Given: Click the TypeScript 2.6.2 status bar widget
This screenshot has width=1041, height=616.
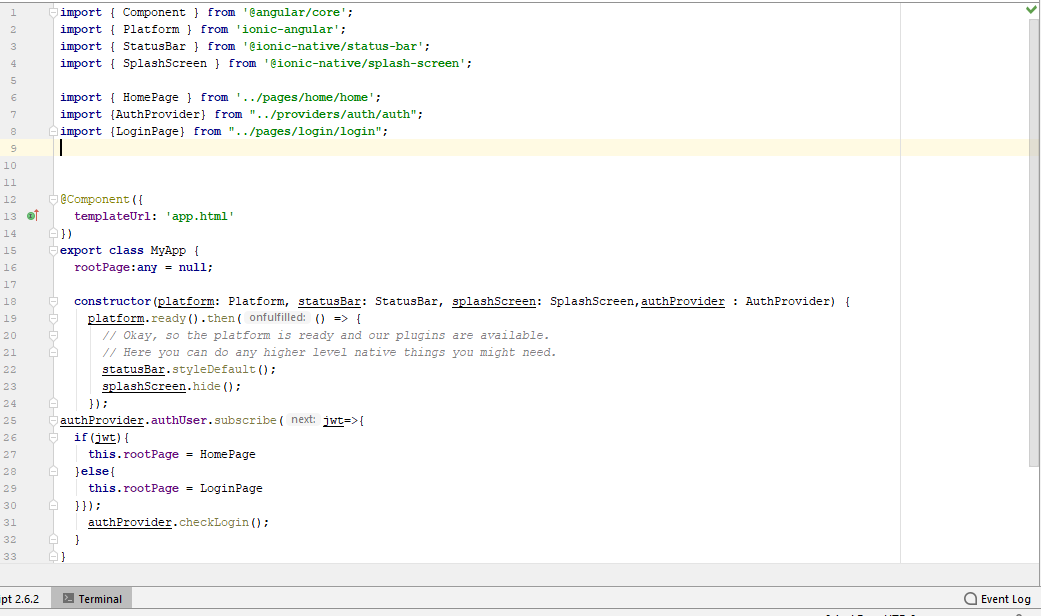Looking at the screenshot, I should pyautogui.click(x=20, y=598).
